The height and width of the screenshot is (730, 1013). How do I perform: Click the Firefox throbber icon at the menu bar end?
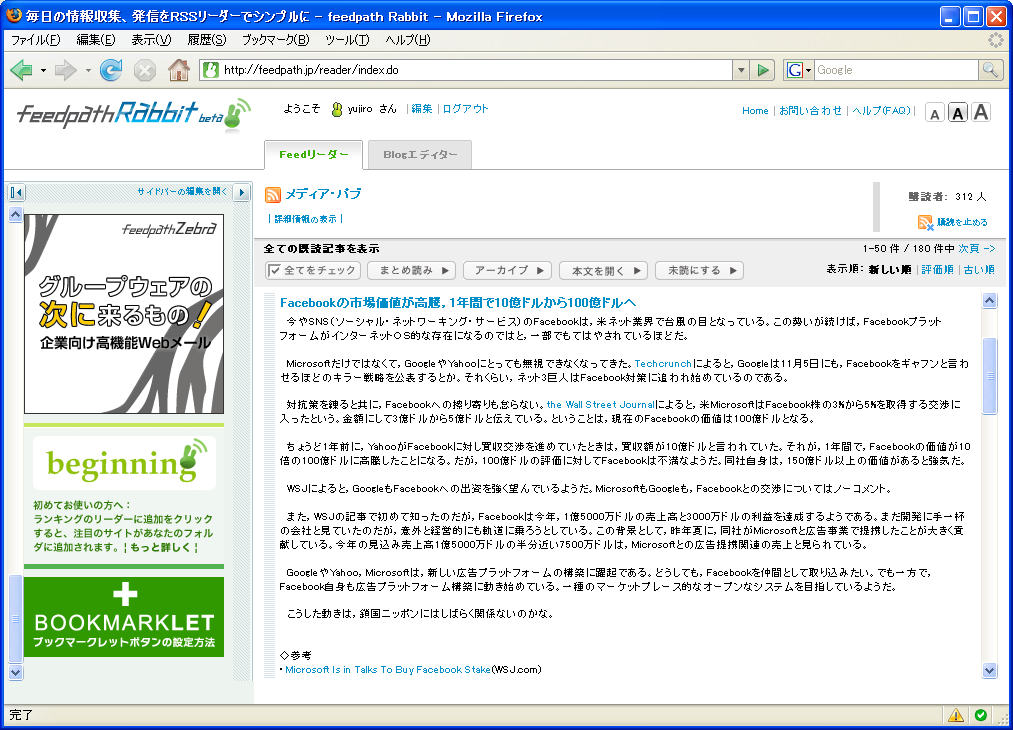pos(996,40)
